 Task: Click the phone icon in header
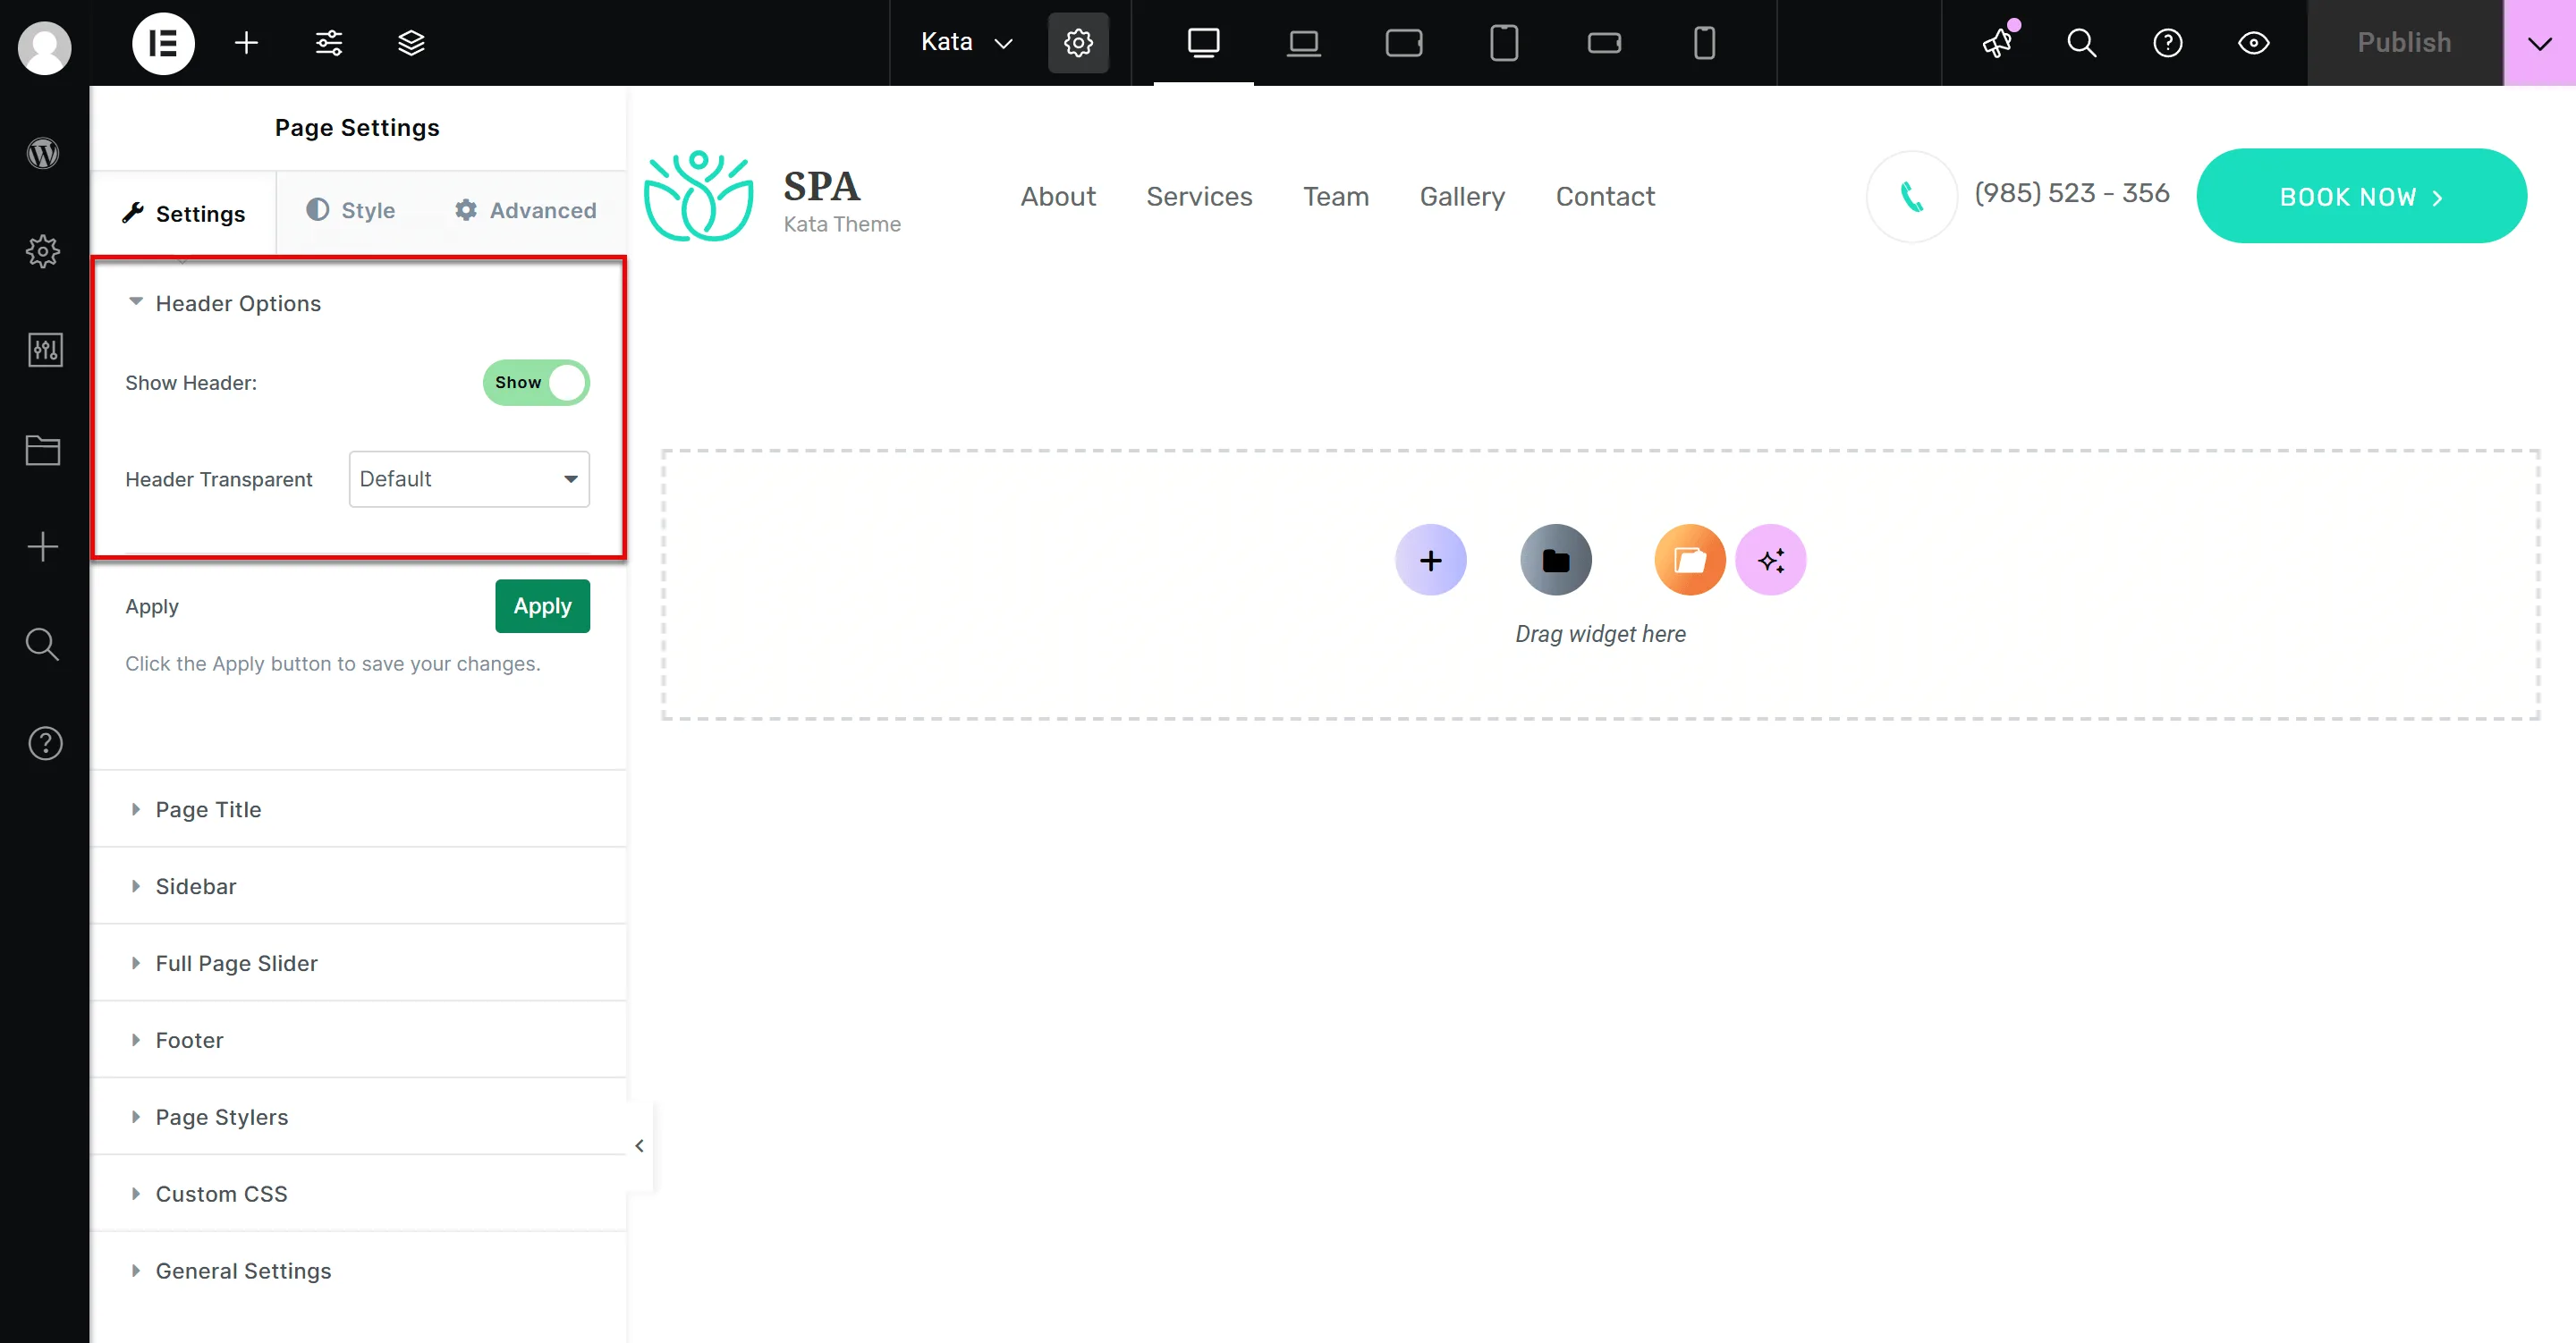click(x=1911, y=196)
